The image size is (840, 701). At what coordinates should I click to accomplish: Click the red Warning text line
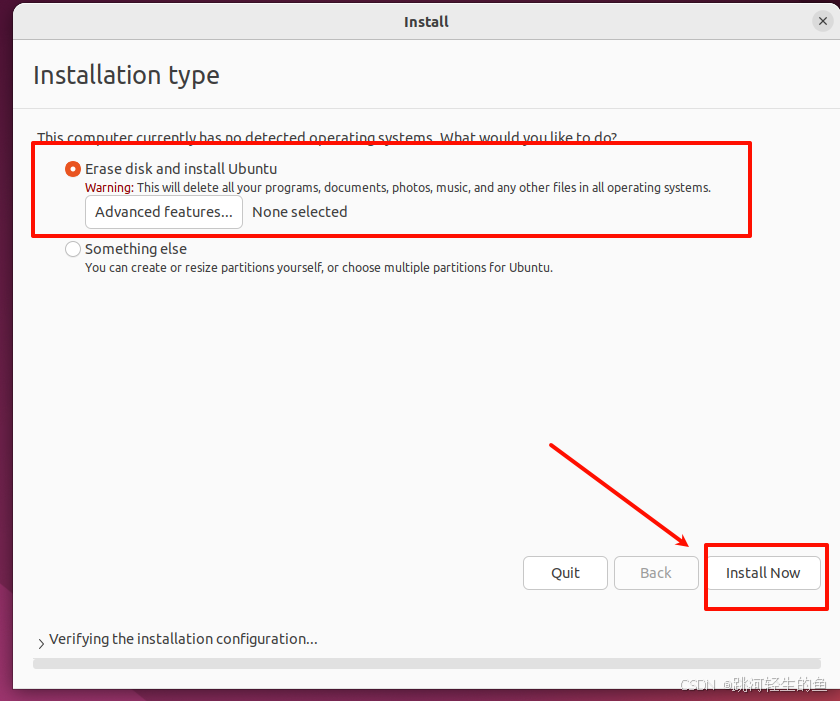[398, 188]
